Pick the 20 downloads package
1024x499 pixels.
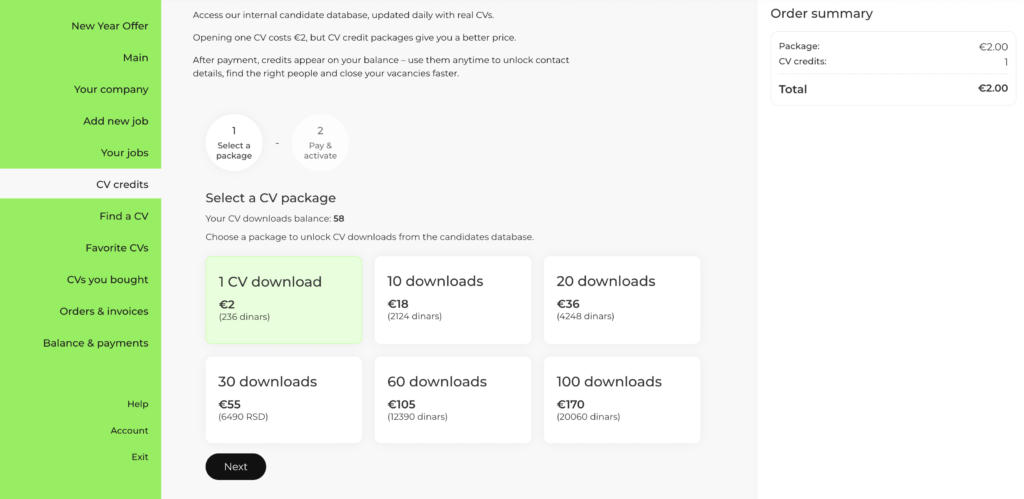click(x=622, y=300)
